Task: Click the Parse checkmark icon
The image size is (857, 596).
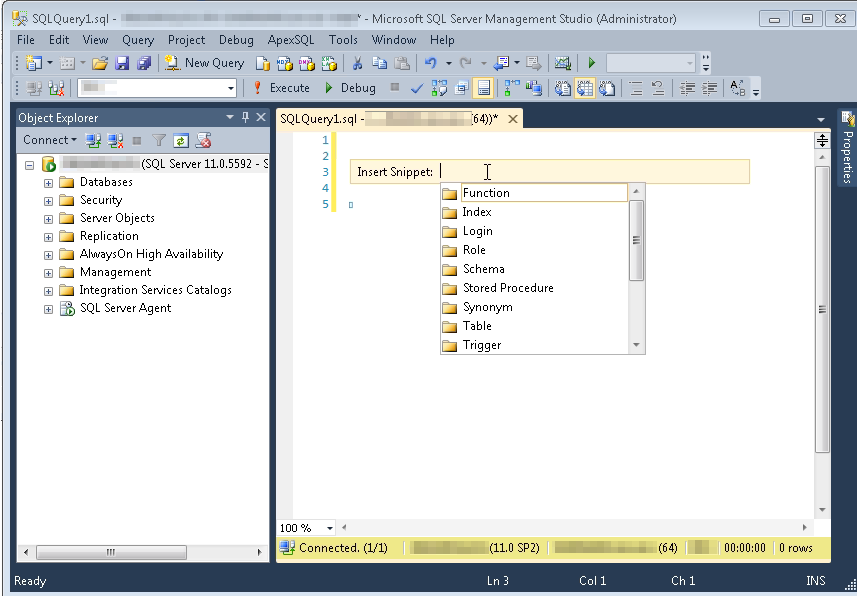Action: [x=417, y=88]
